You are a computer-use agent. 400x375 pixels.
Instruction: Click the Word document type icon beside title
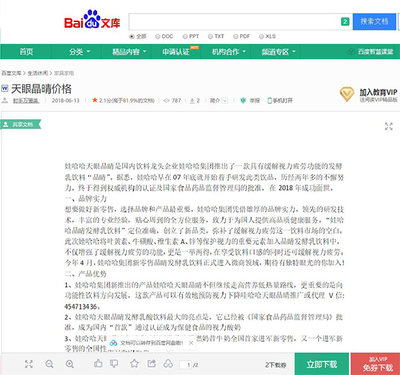(x=5, y=88)
